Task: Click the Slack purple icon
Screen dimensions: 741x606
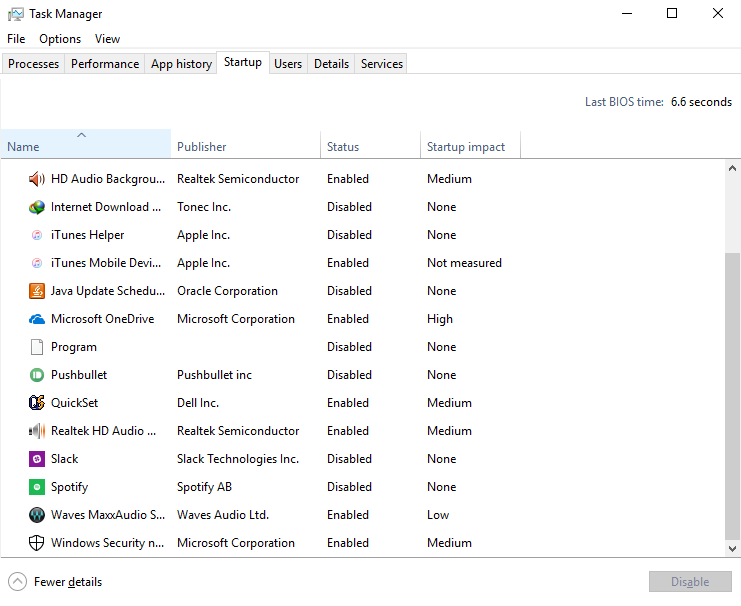Action: point(37,459)
